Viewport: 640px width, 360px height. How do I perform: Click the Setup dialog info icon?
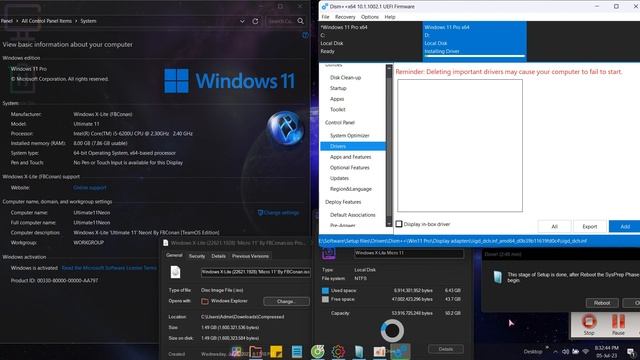click(x=498, y=277)
